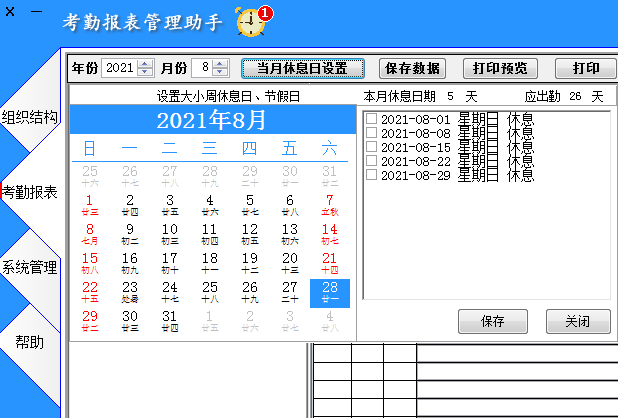
Task: Check the 2021-08-15 rest day checkbox
Action: [x=371, y=147]
